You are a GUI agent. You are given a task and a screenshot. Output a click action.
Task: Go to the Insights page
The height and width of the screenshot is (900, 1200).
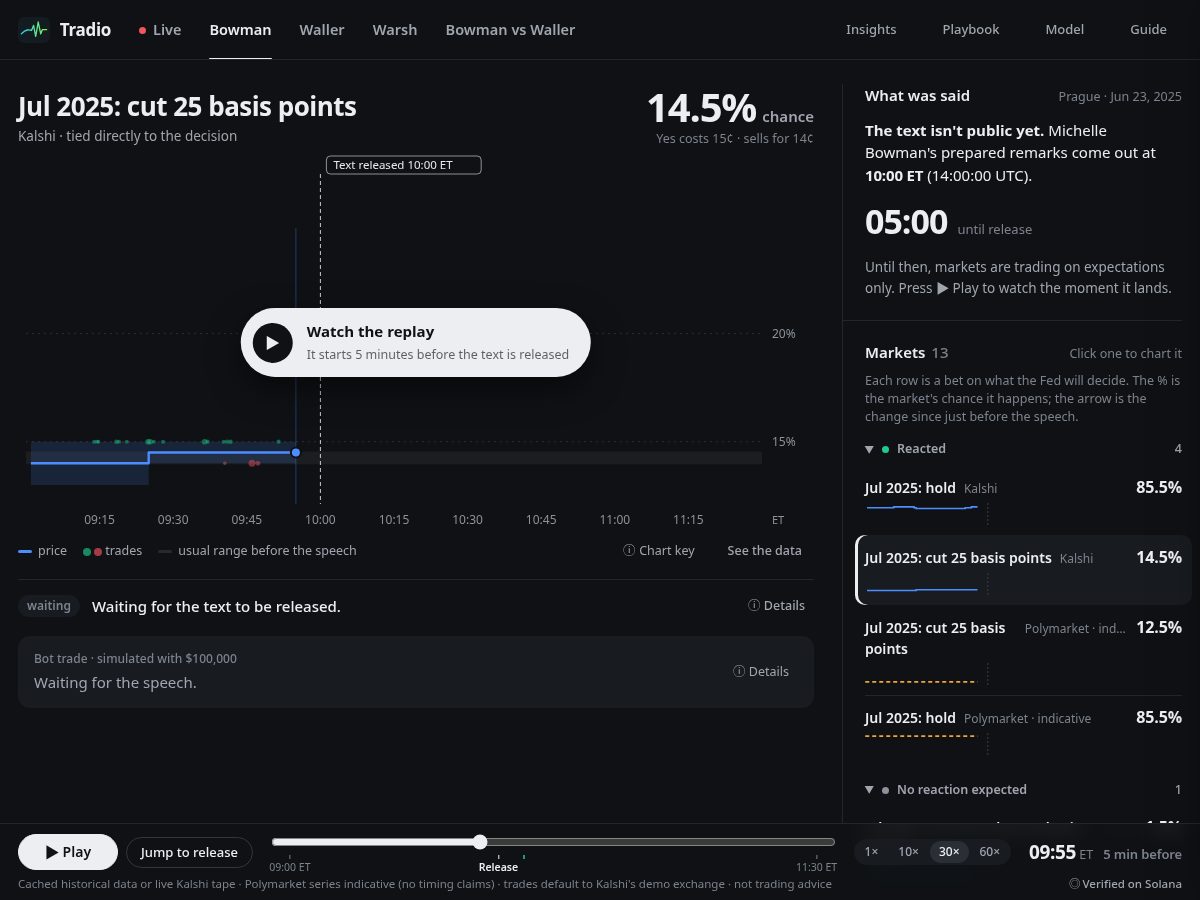tap(871, 30)
